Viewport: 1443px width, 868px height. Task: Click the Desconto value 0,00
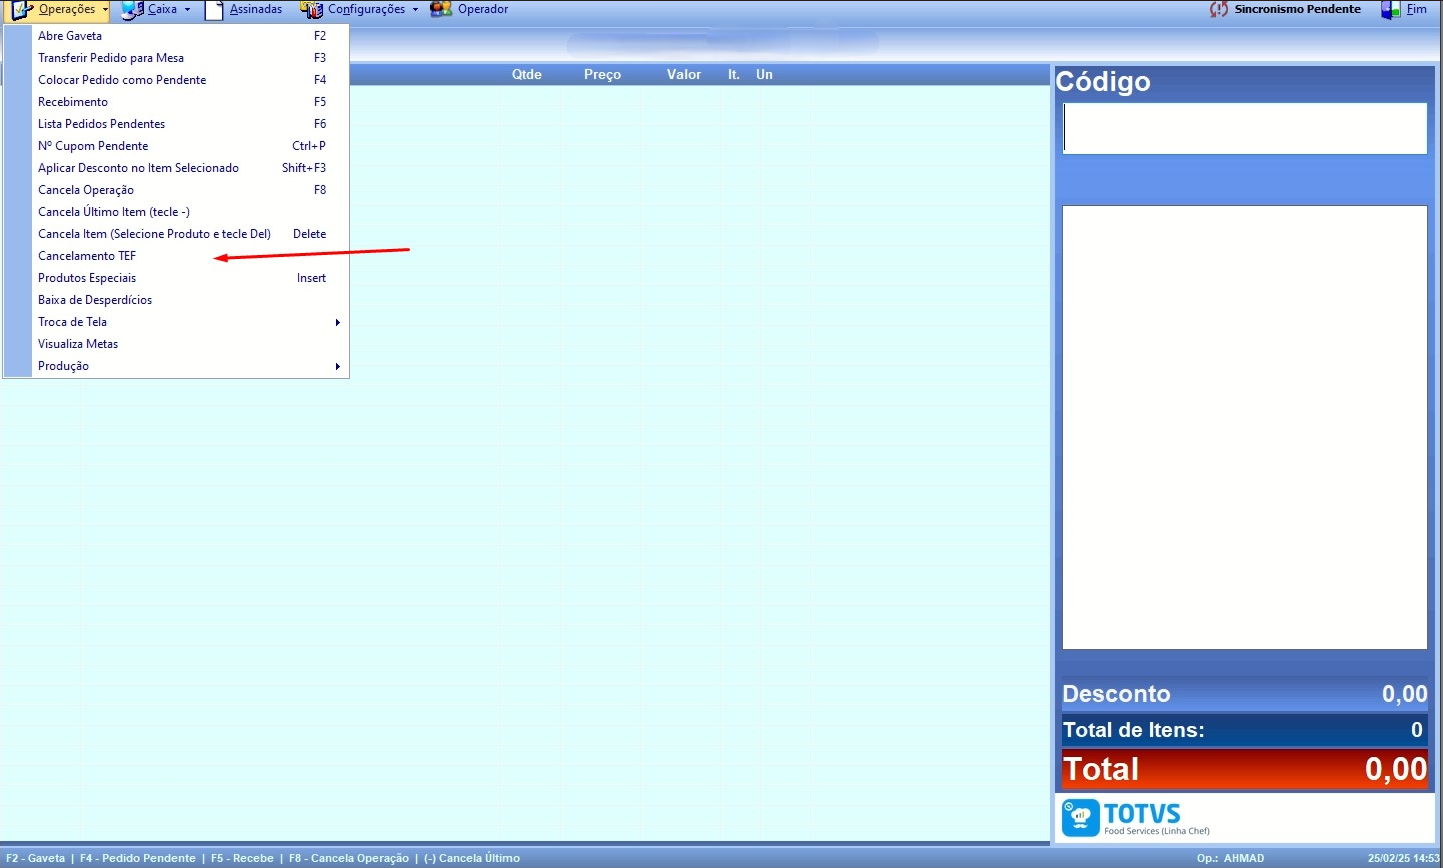tap(1404, 694)
